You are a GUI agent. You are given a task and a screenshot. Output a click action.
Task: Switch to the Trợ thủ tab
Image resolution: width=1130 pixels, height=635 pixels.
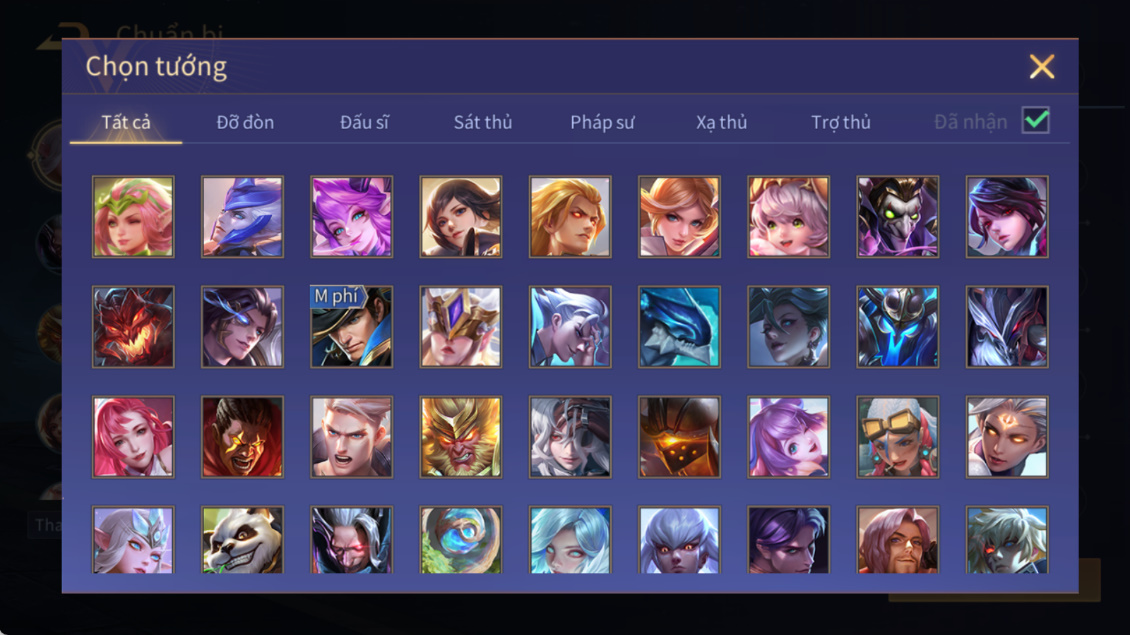coord(841,122)
